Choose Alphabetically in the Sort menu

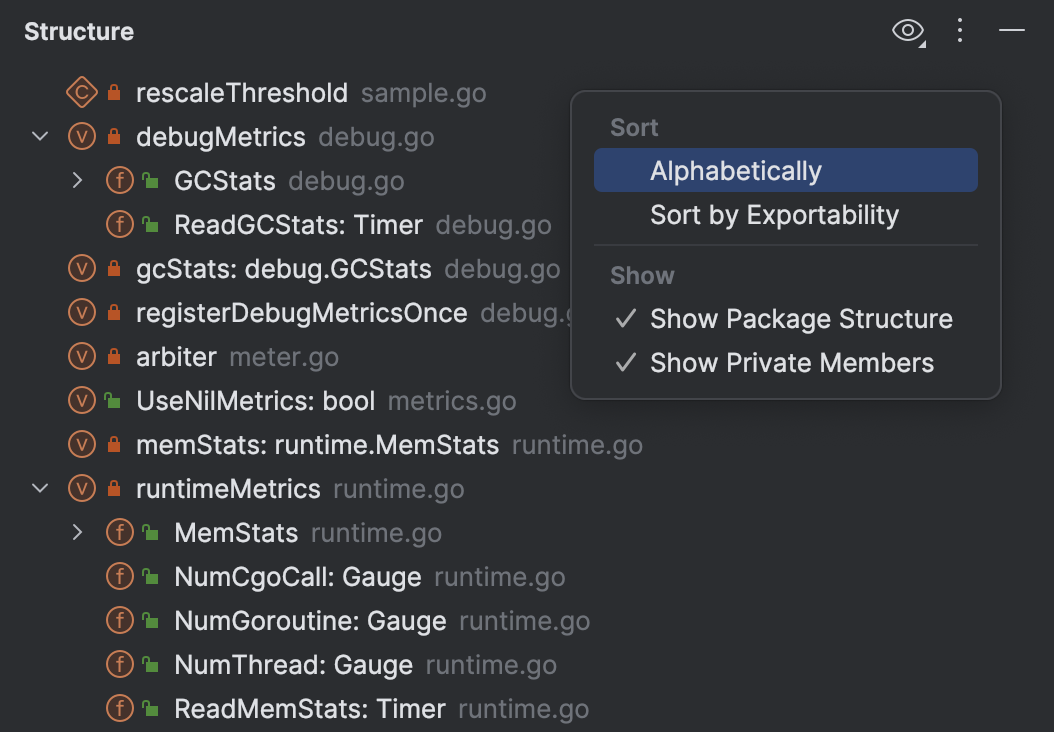[736, 171]
